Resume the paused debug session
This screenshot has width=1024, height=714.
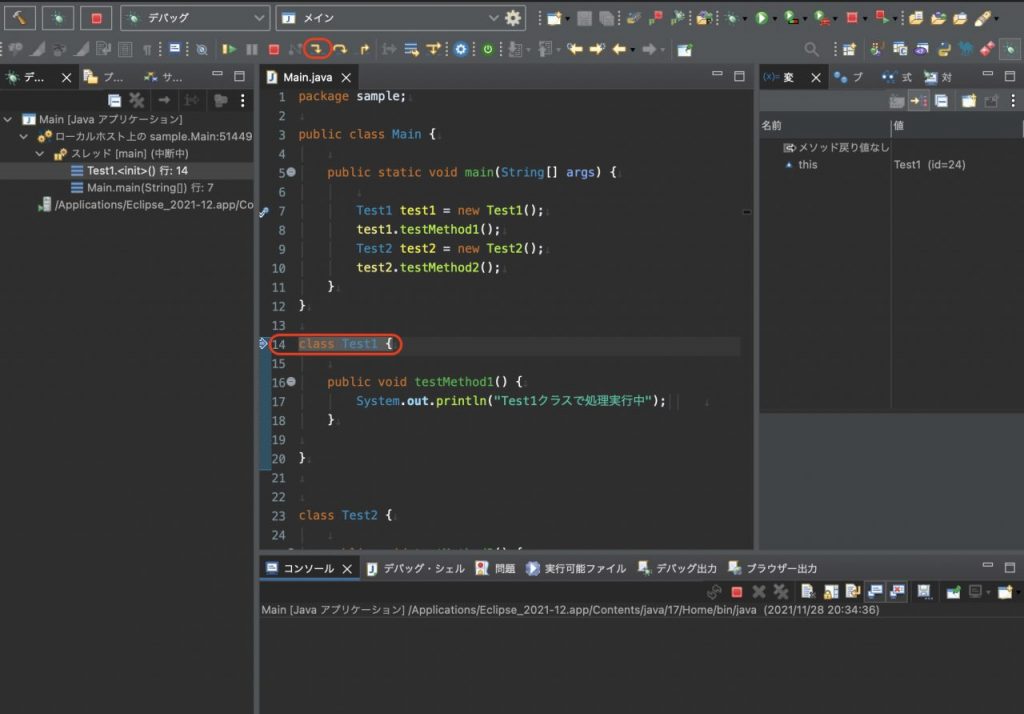click(x=230, y=48)
